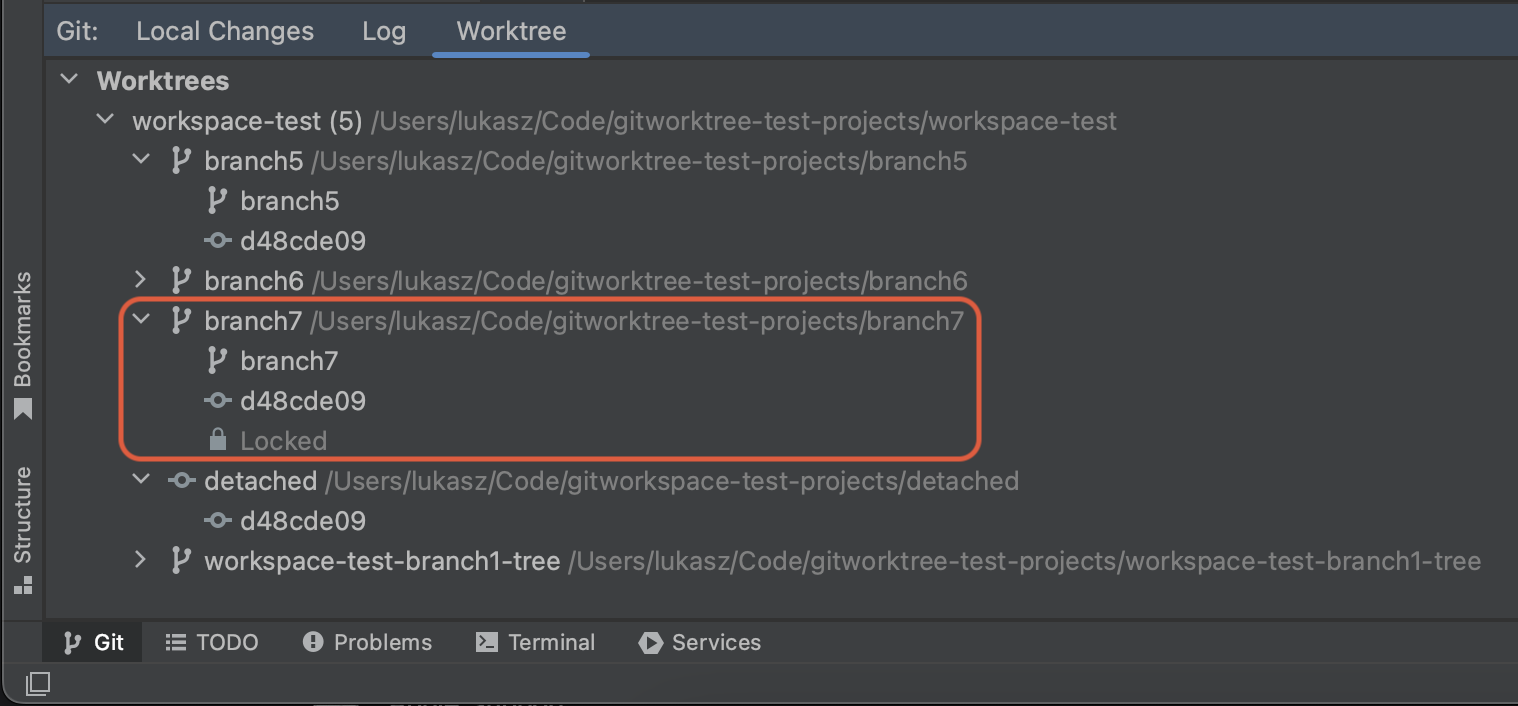Collapse the branch7 worktree entry
Viewport: 1518px width, 706px height.
point(140,319)
